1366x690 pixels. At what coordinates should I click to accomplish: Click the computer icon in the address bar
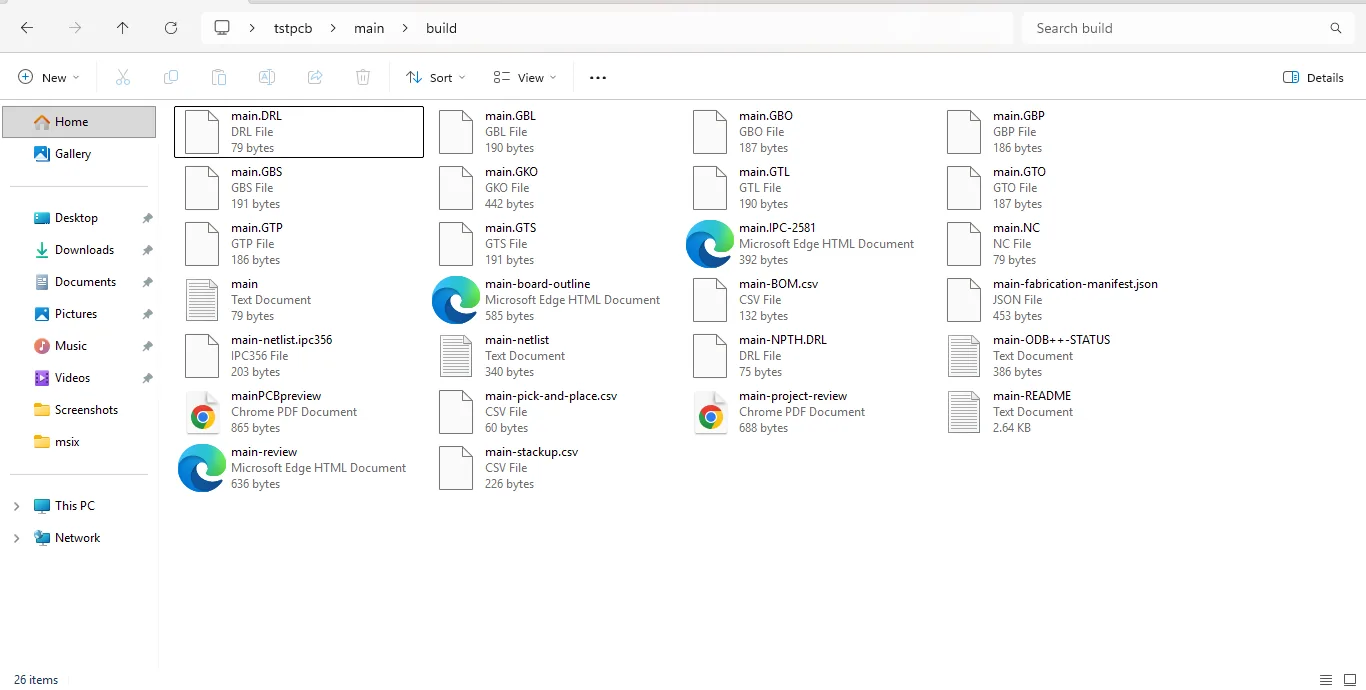[x=223, y=28]
